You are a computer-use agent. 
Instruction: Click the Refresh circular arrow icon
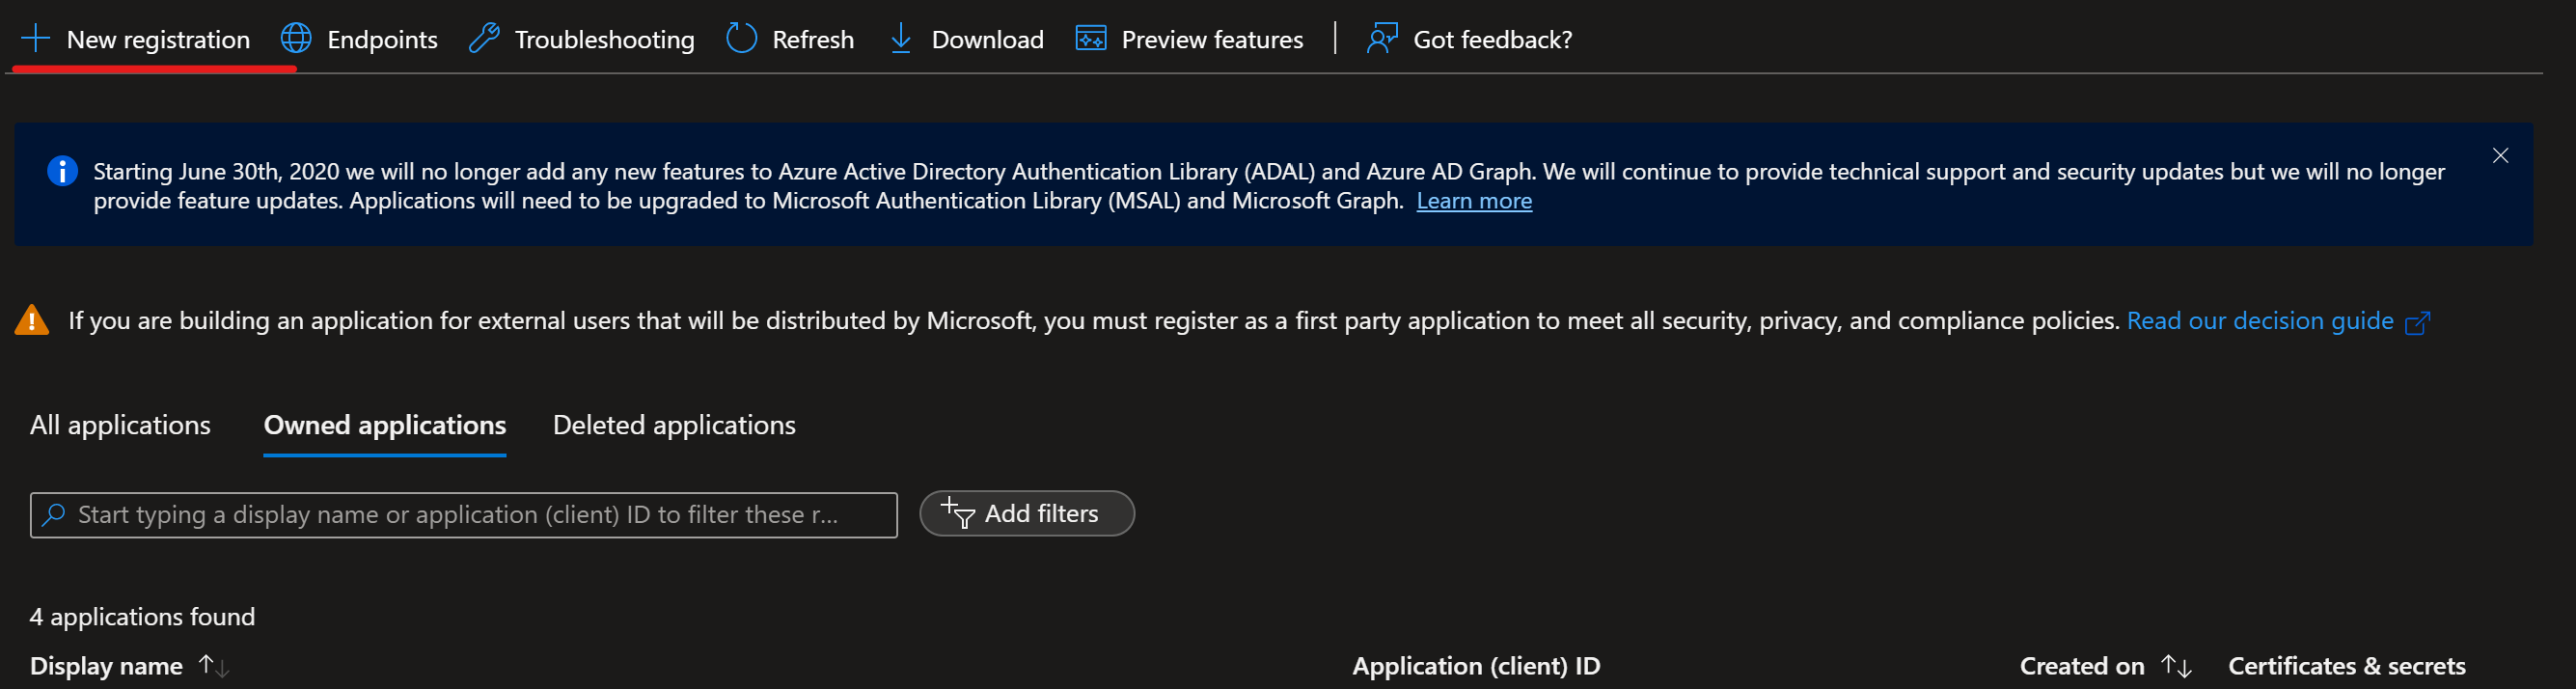click(741, 39)
